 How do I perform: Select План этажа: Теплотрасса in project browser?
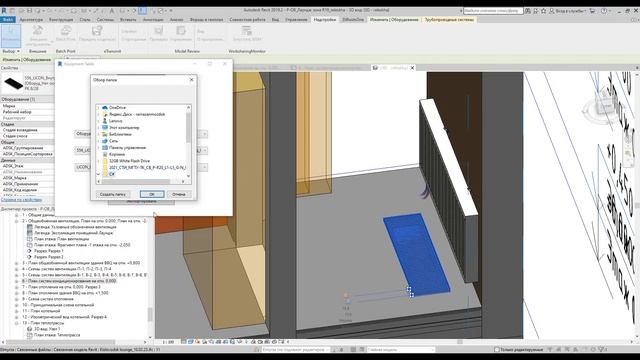tap(57, 335)
